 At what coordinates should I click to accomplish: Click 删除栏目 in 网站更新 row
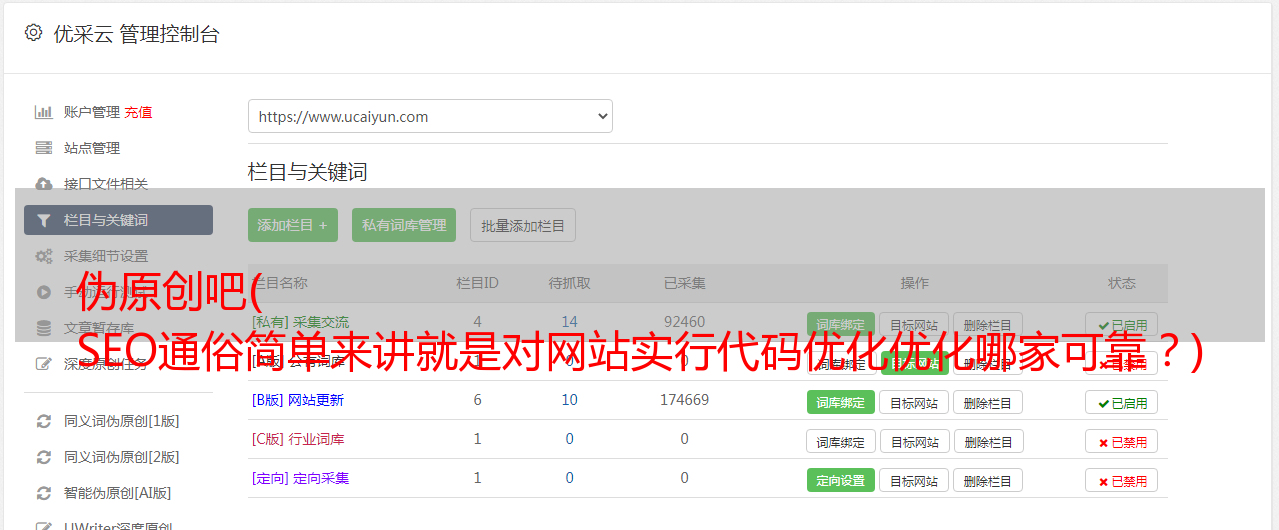click(988, 402)
